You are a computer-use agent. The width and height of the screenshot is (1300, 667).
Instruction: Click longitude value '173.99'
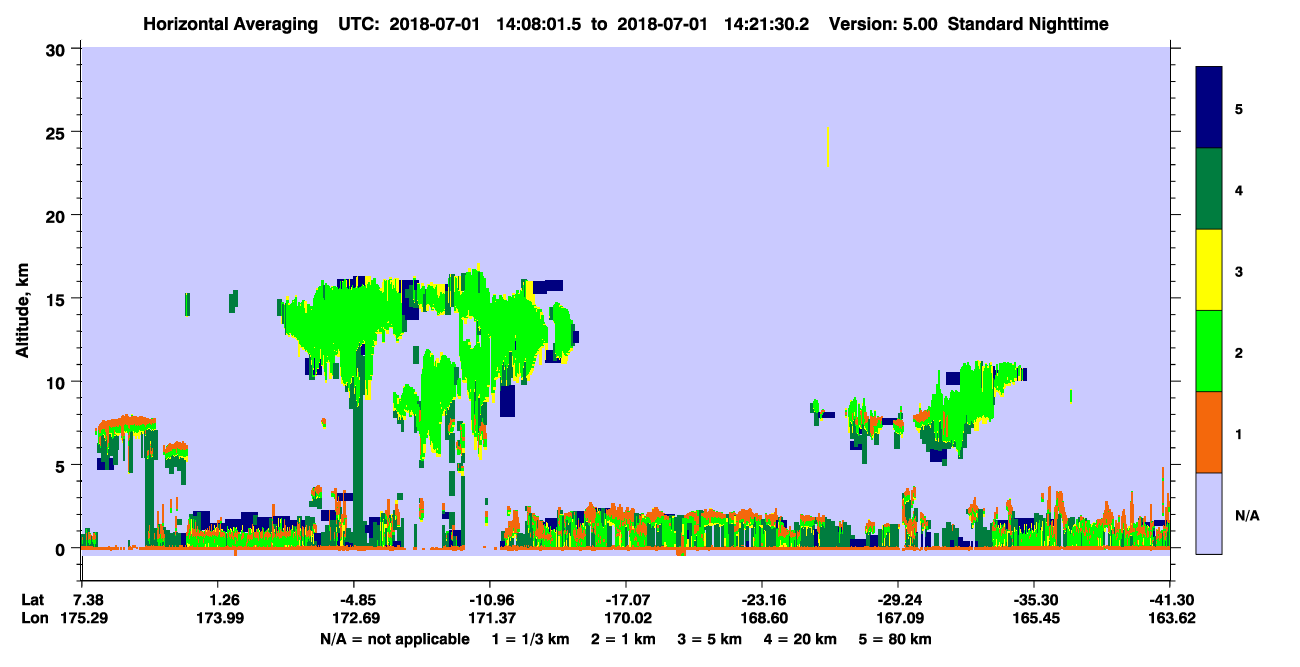[220, 618]
